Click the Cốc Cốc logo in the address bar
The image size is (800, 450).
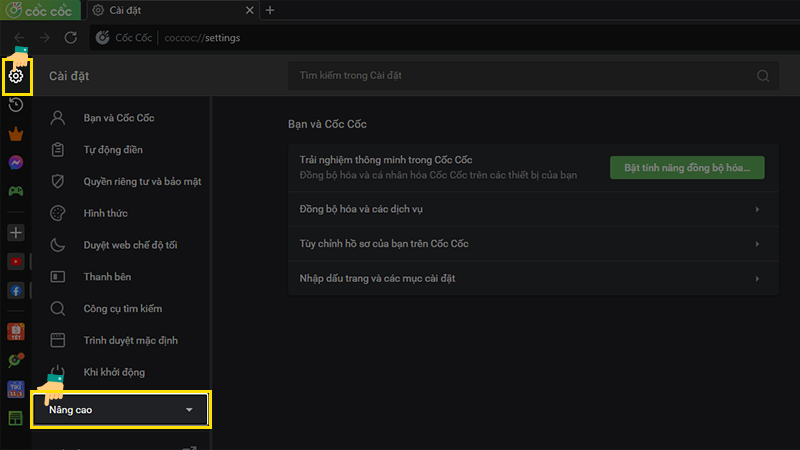(x=103, y=38)
